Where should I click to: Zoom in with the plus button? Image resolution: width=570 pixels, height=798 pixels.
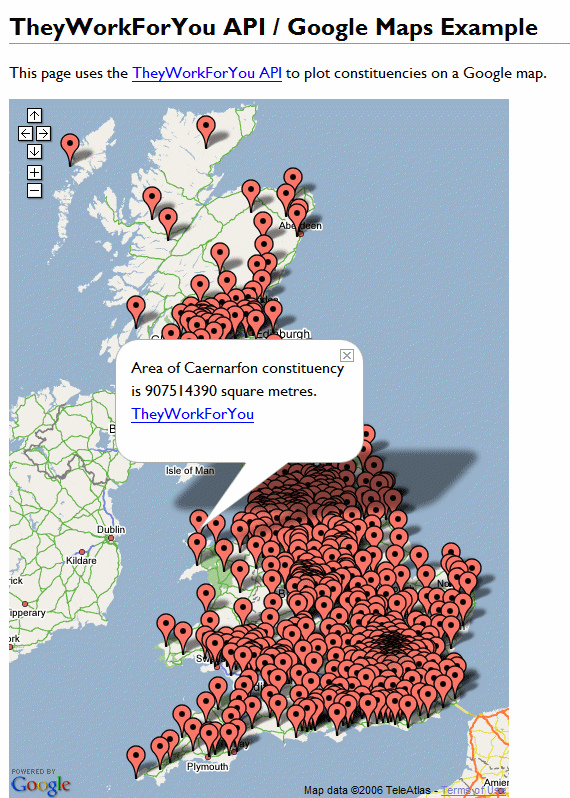34,172
